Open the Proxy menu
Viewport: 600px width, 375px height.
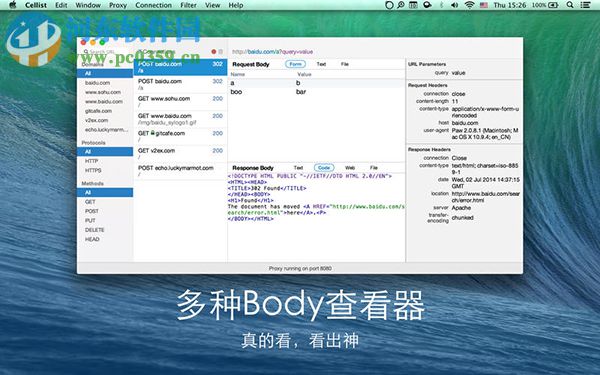click(x=118, y=5)
